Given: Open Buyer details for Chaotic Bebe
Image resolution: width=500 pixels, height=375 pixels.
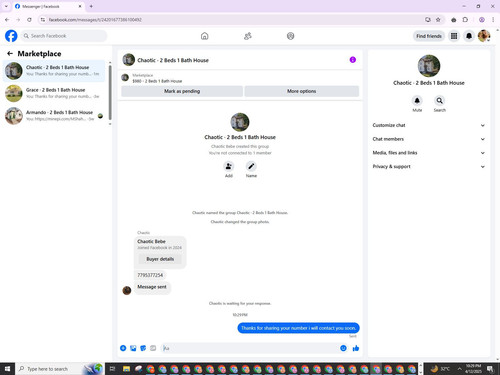Looking at the screenshot, I should point(160,259).
